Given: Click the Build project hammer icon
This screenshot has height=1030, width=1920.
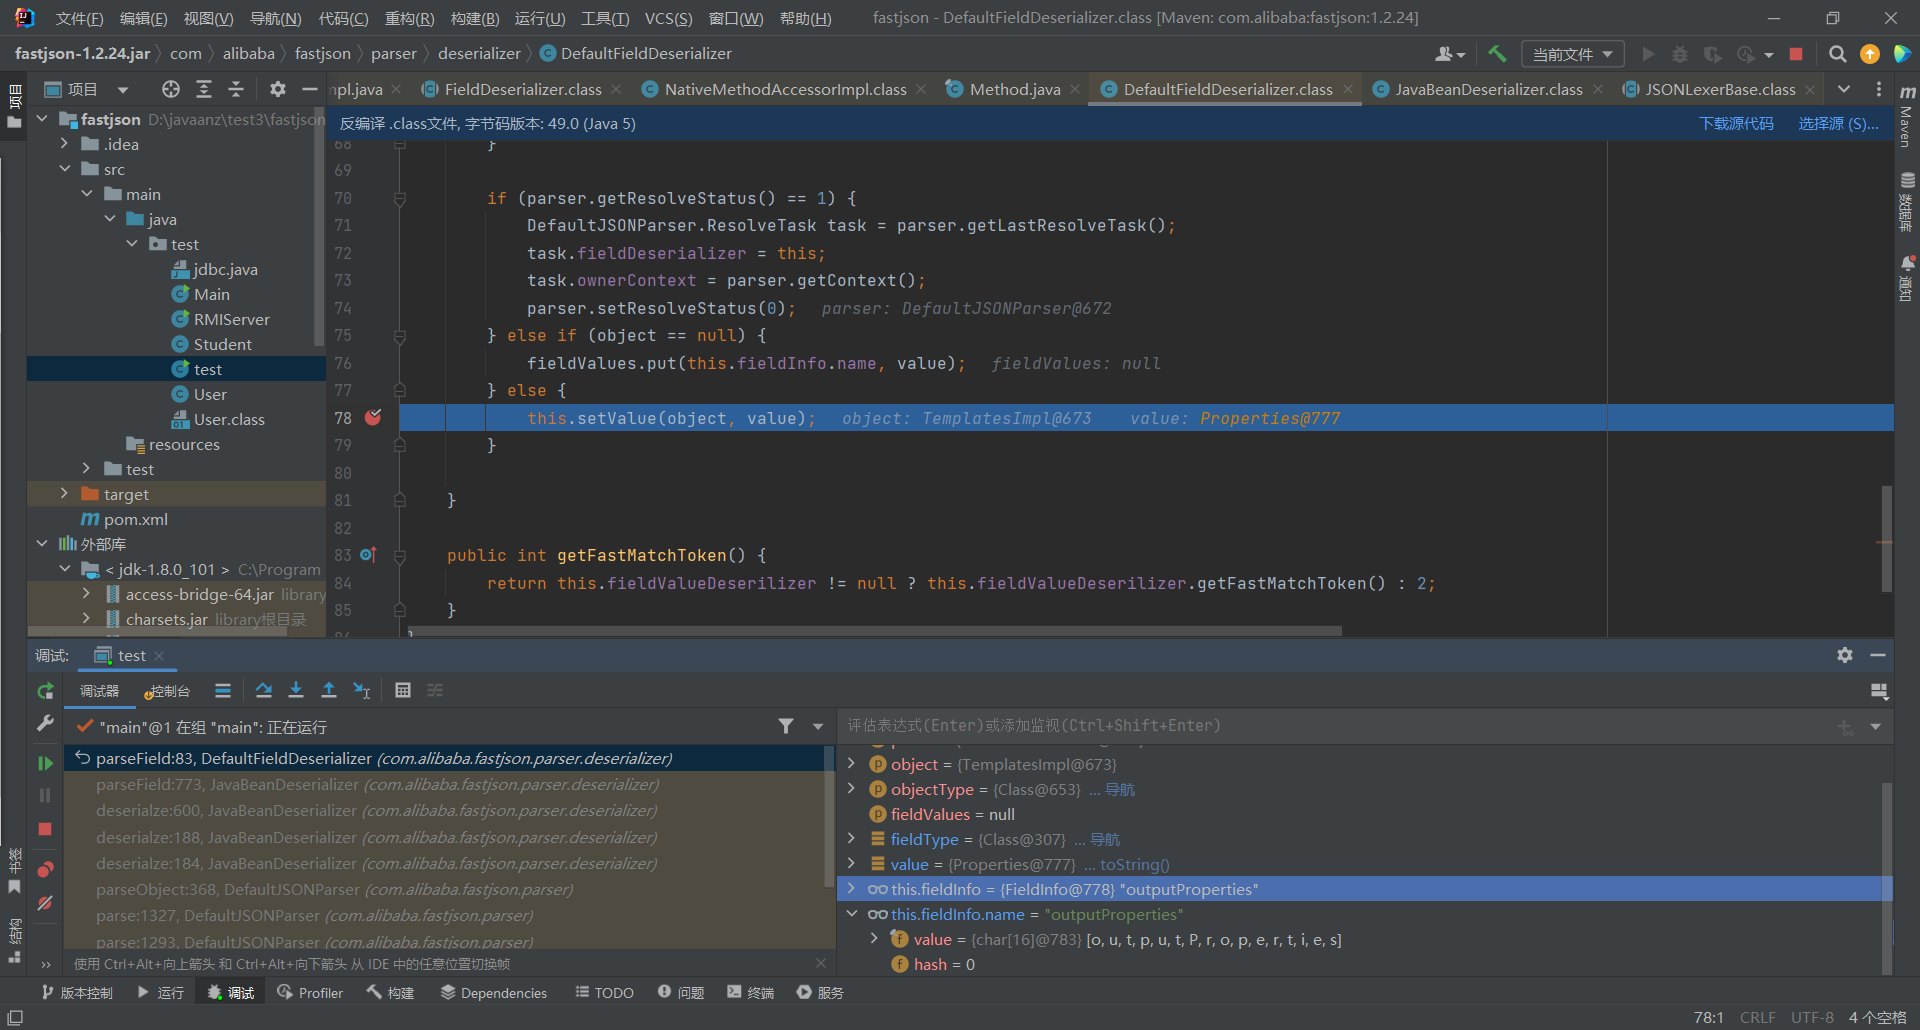Looking at the screenshot, I should pos(1497,54).
